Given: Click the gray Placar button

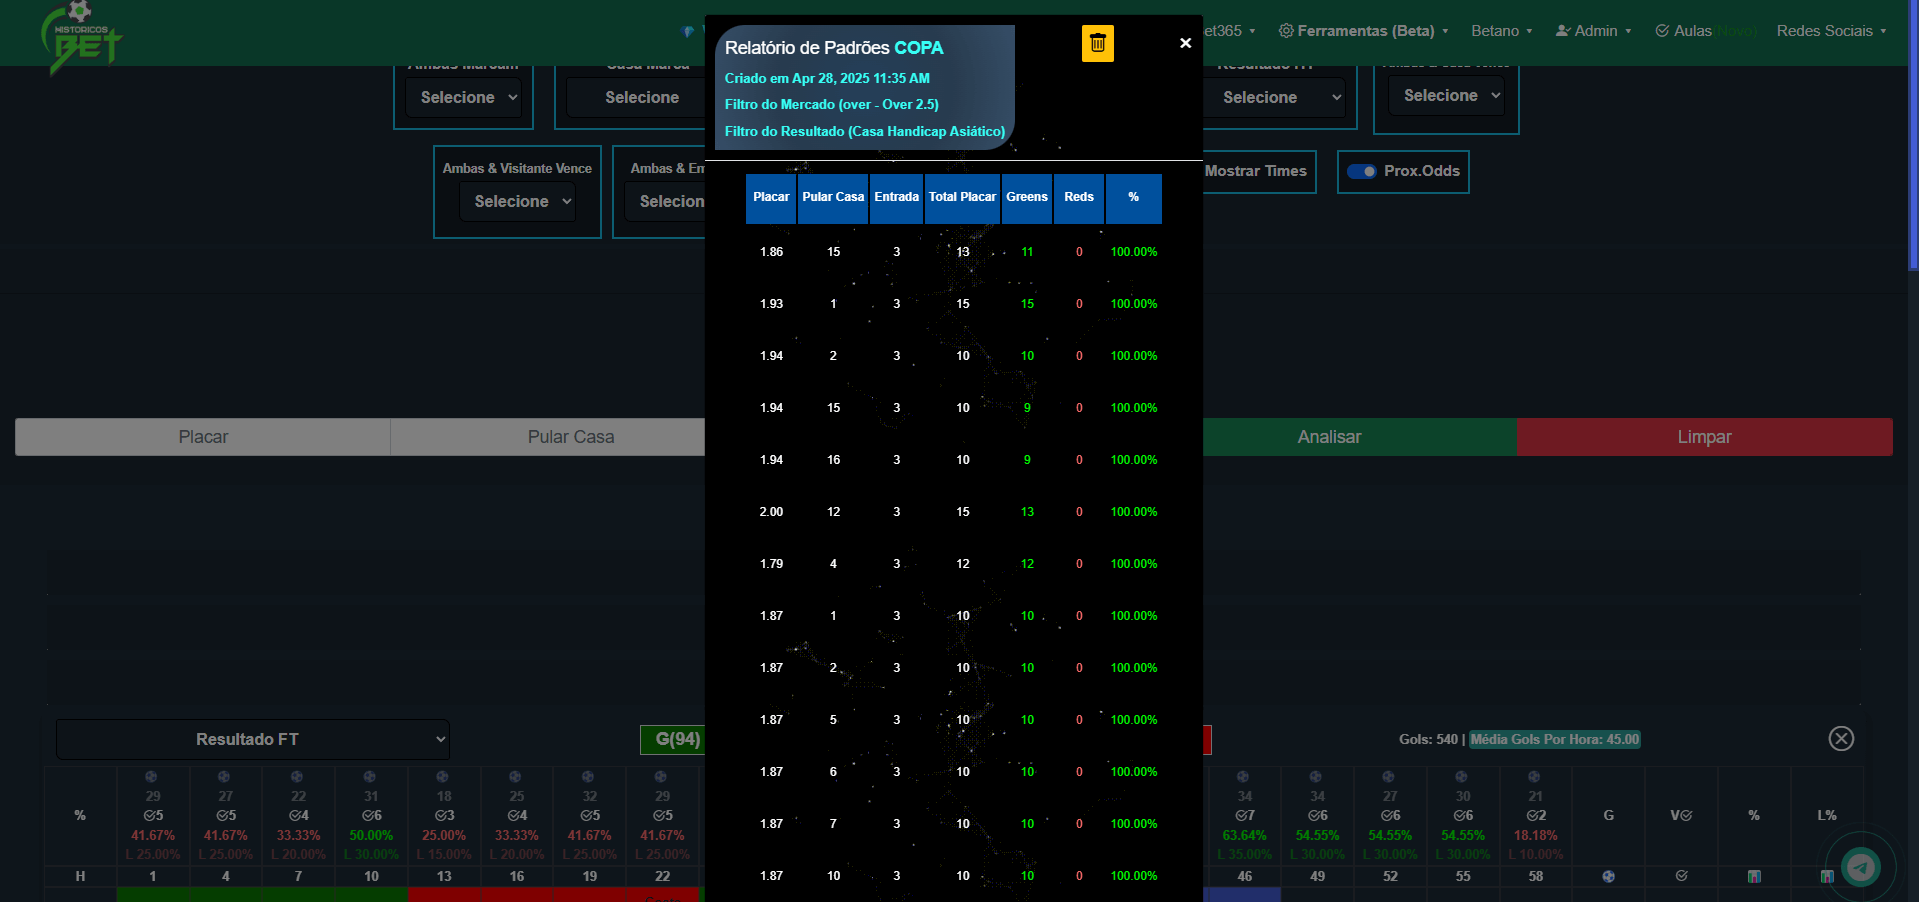Looking at the screenshot, I should pos(203,437).
